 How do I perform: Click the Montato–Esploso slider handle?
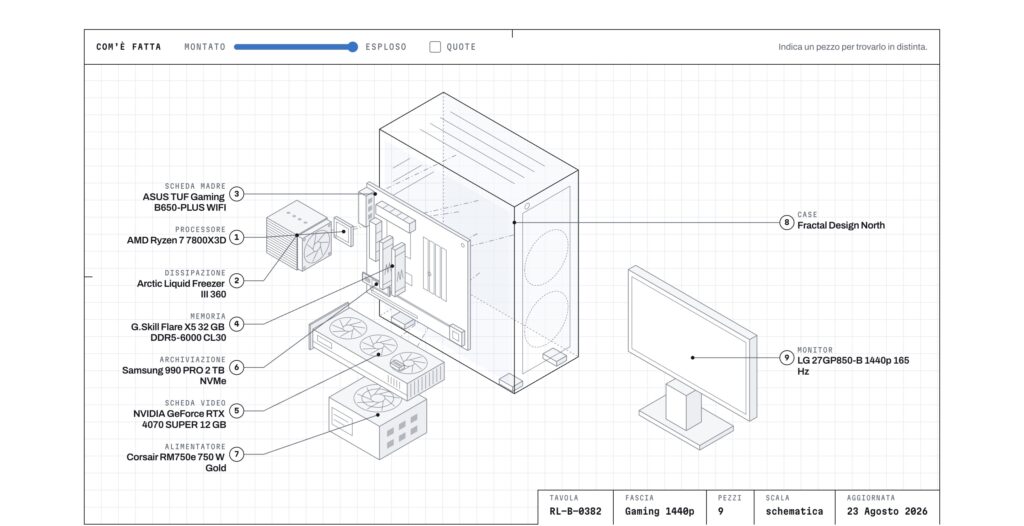pos(353,47)
